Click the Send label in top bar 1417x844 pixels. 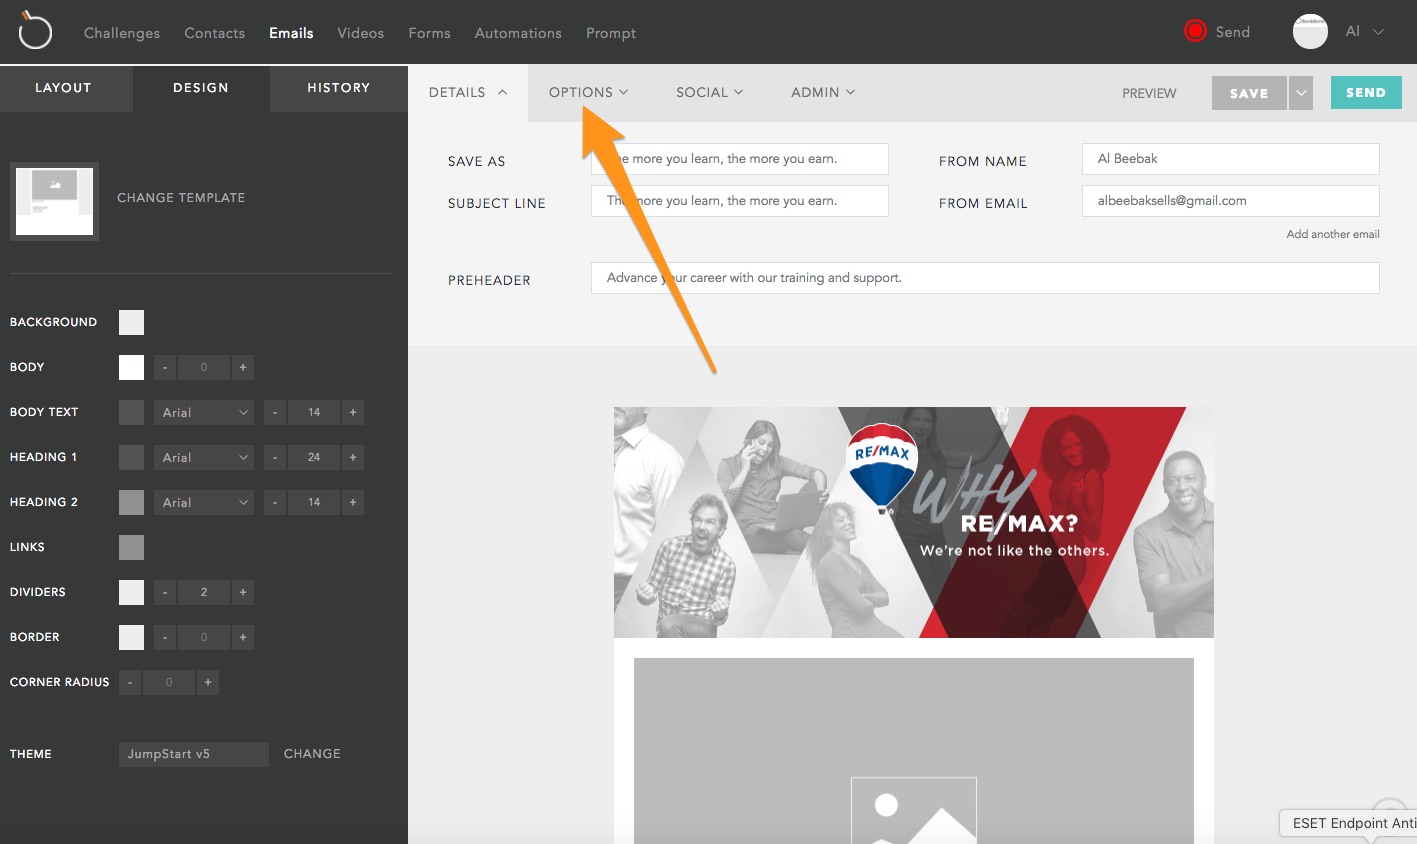click(1232, 32)
